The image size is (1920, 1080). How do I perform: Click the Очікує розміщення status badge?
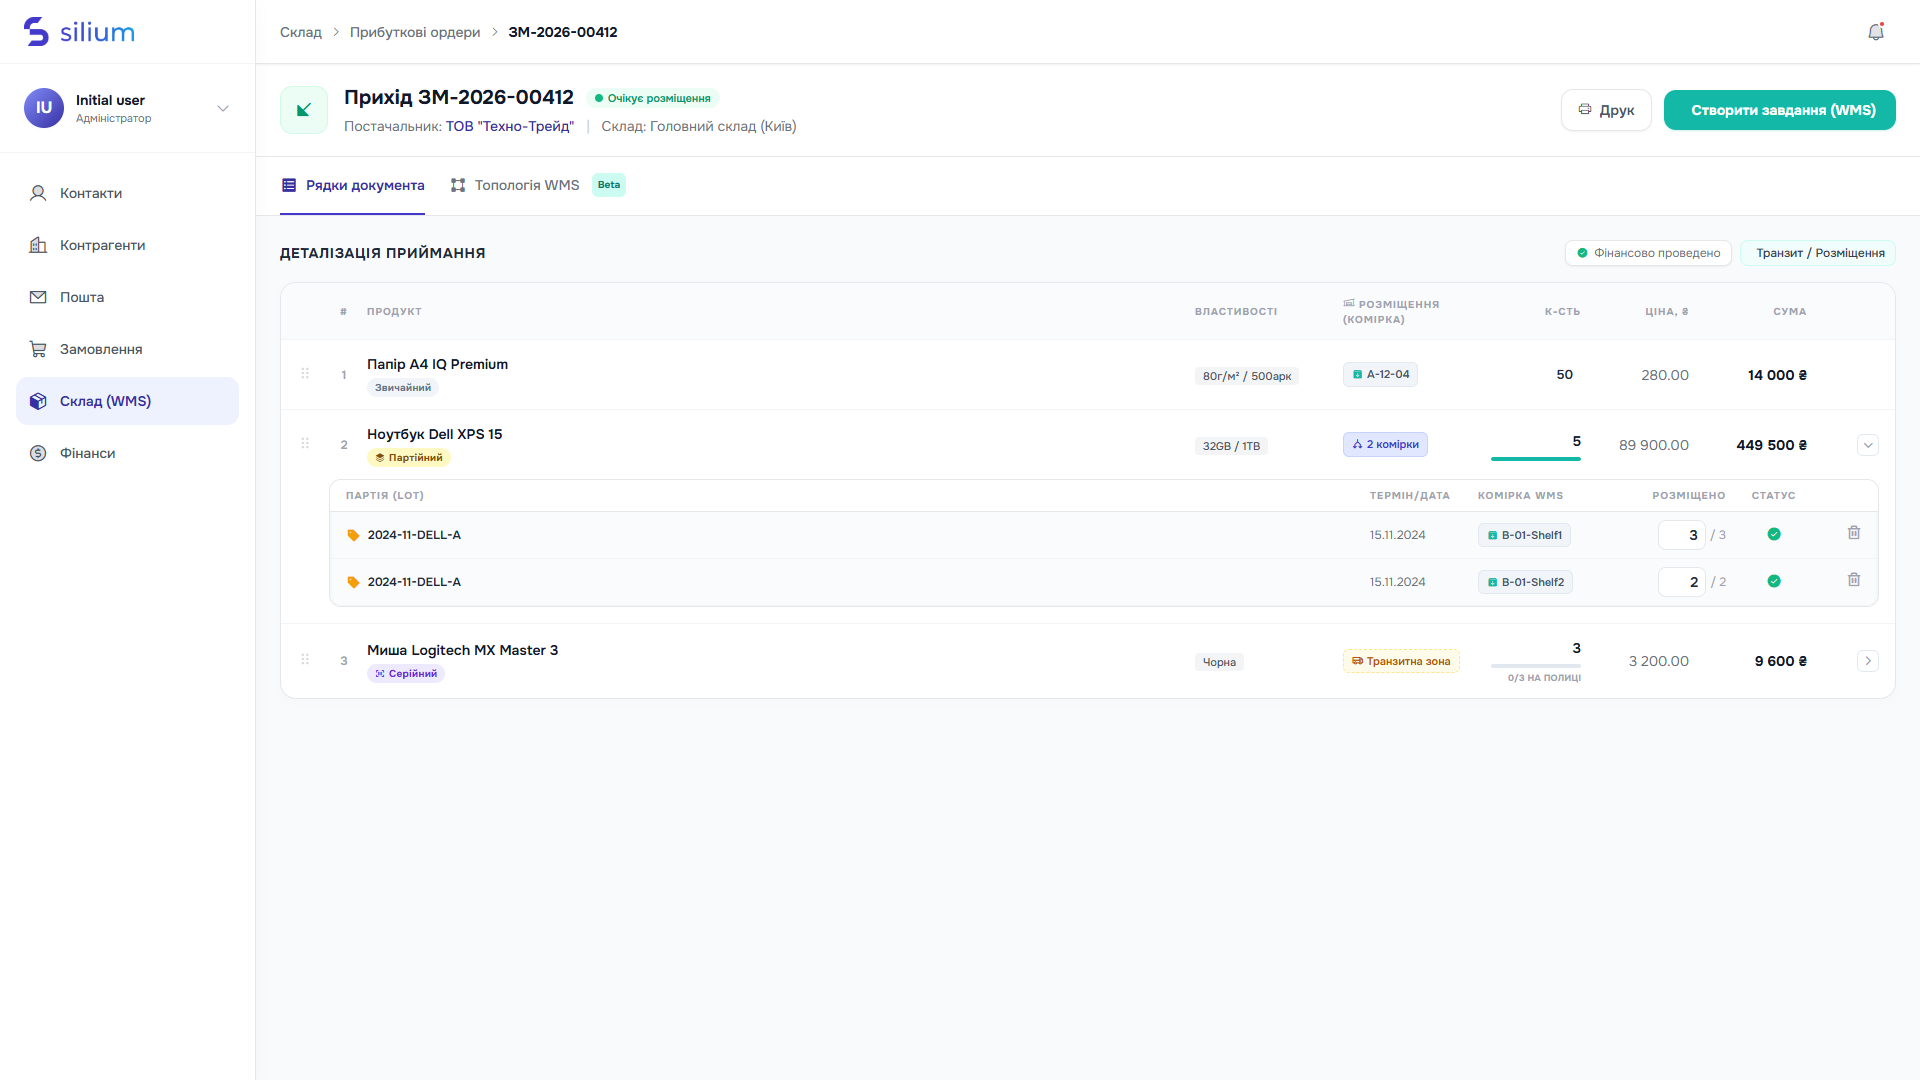(653, 98)
